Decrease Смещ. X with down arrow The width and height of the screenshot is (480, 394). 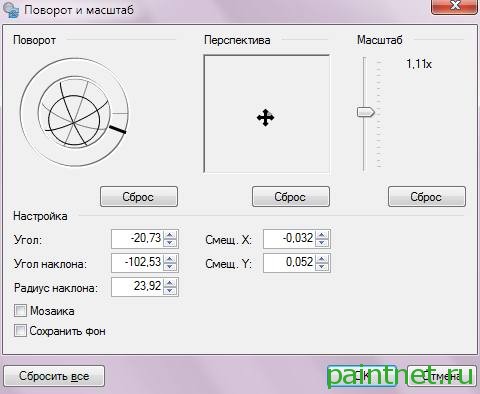(322, 243)
